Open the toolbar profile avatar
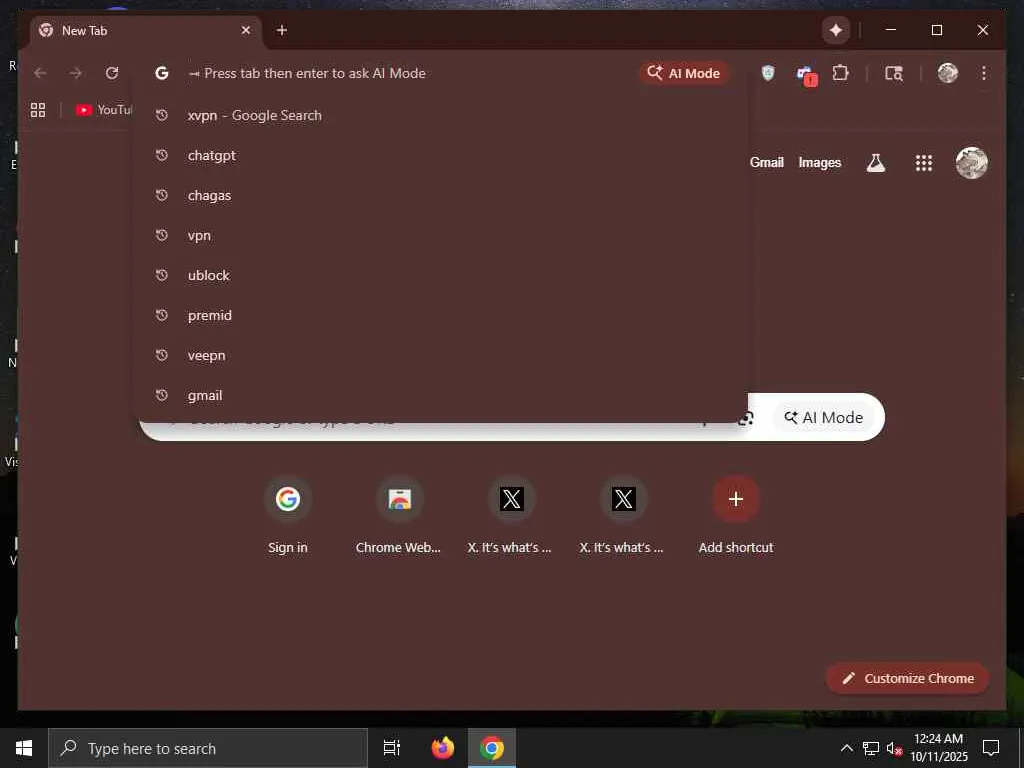Image resolution: width=1024 pixels, height=768 pixels. [948, 73]
